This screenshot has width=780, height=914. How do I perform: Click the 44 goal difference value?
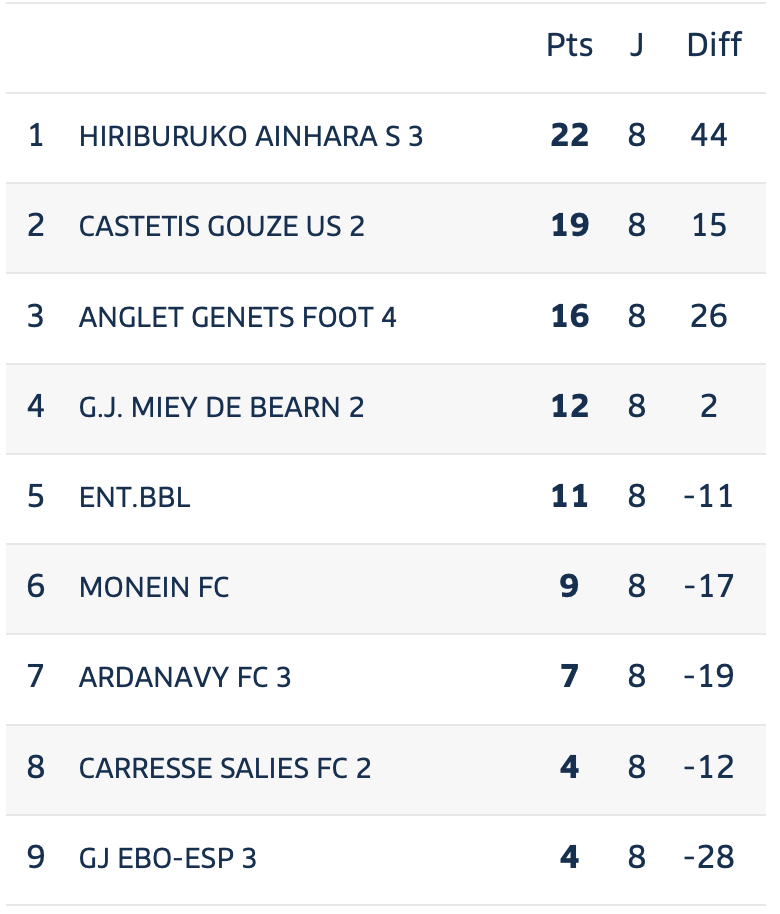[x=709, y=135]
